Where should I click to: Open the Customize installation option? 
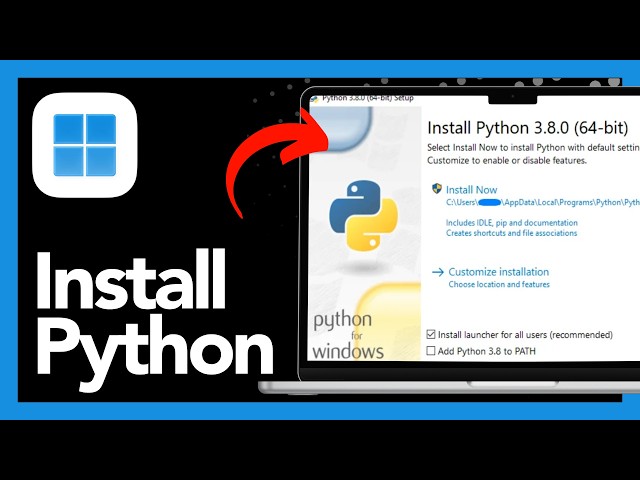coord(498,272)
